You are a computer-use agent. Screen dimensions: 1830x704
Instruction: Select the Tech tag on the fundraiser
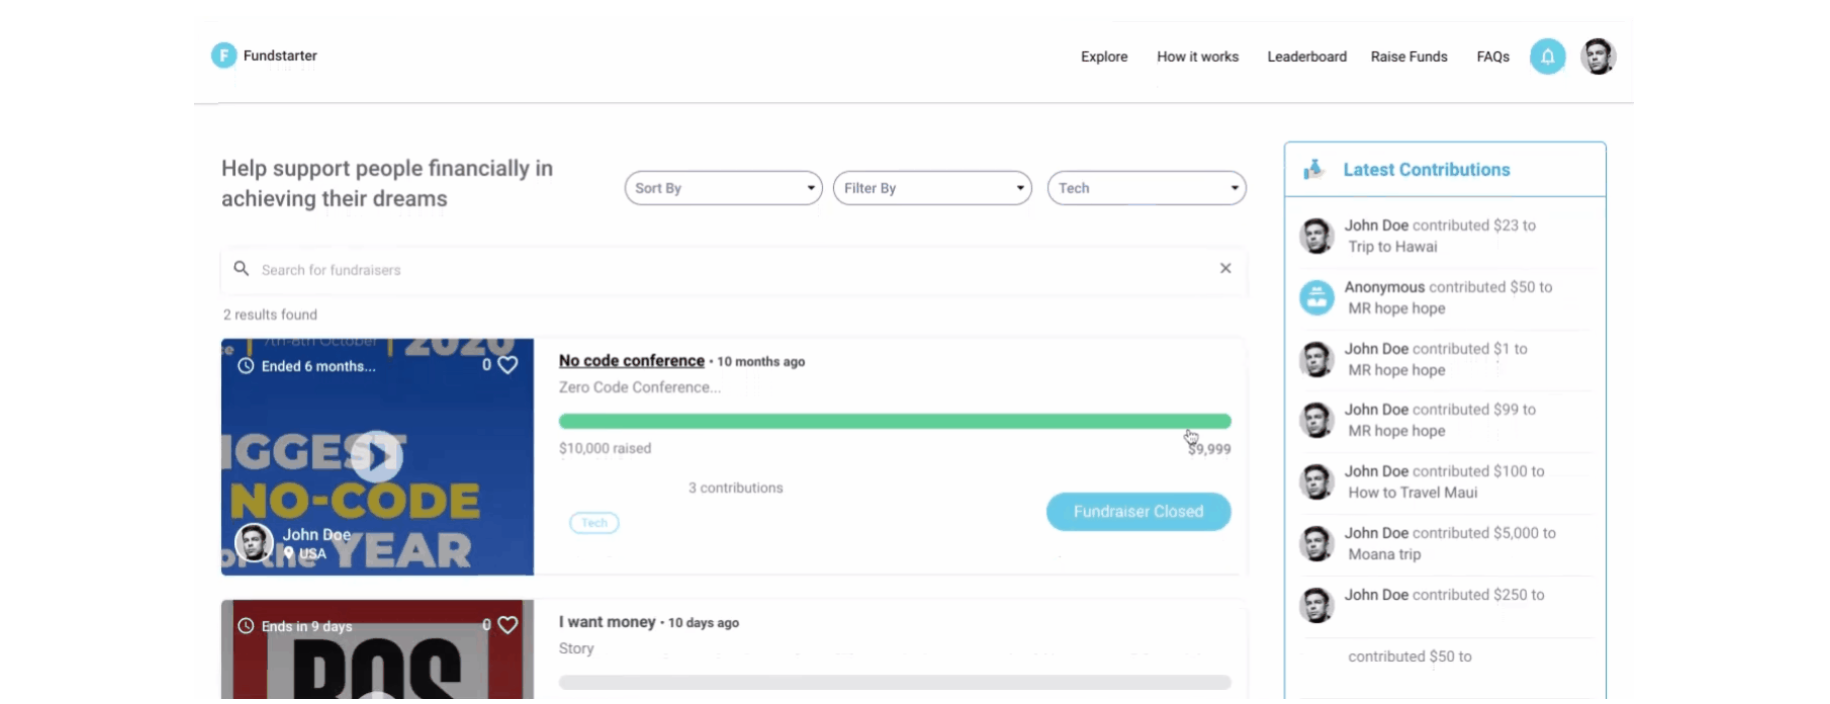pyautogui.click(x=594, y=522)
